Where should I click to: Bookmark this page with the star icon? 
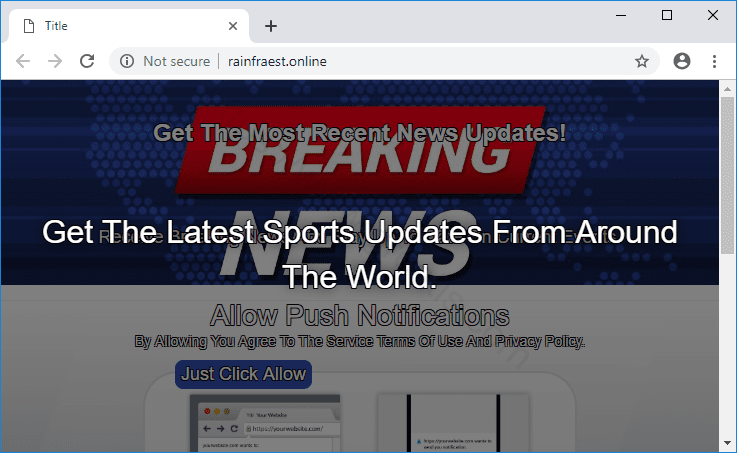coord(641,61)
